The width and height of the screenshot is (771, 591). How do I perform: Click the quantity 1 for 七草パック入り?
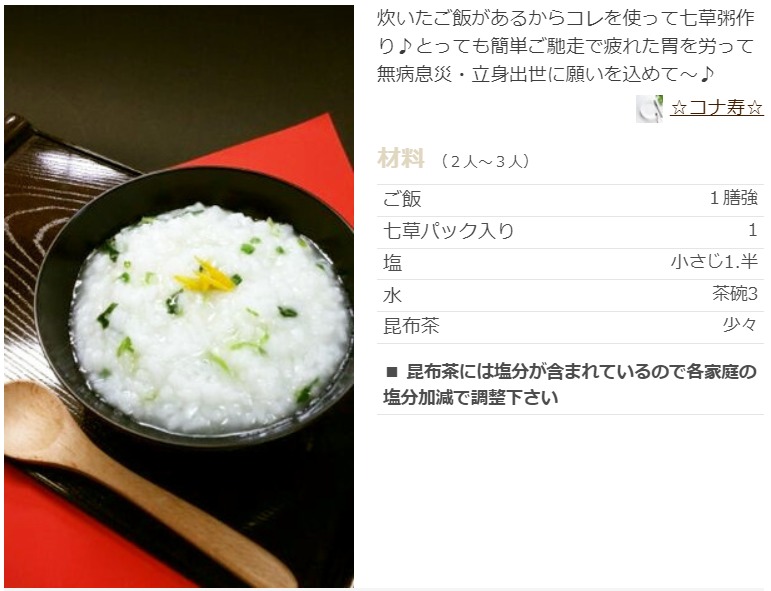(753, 230)
